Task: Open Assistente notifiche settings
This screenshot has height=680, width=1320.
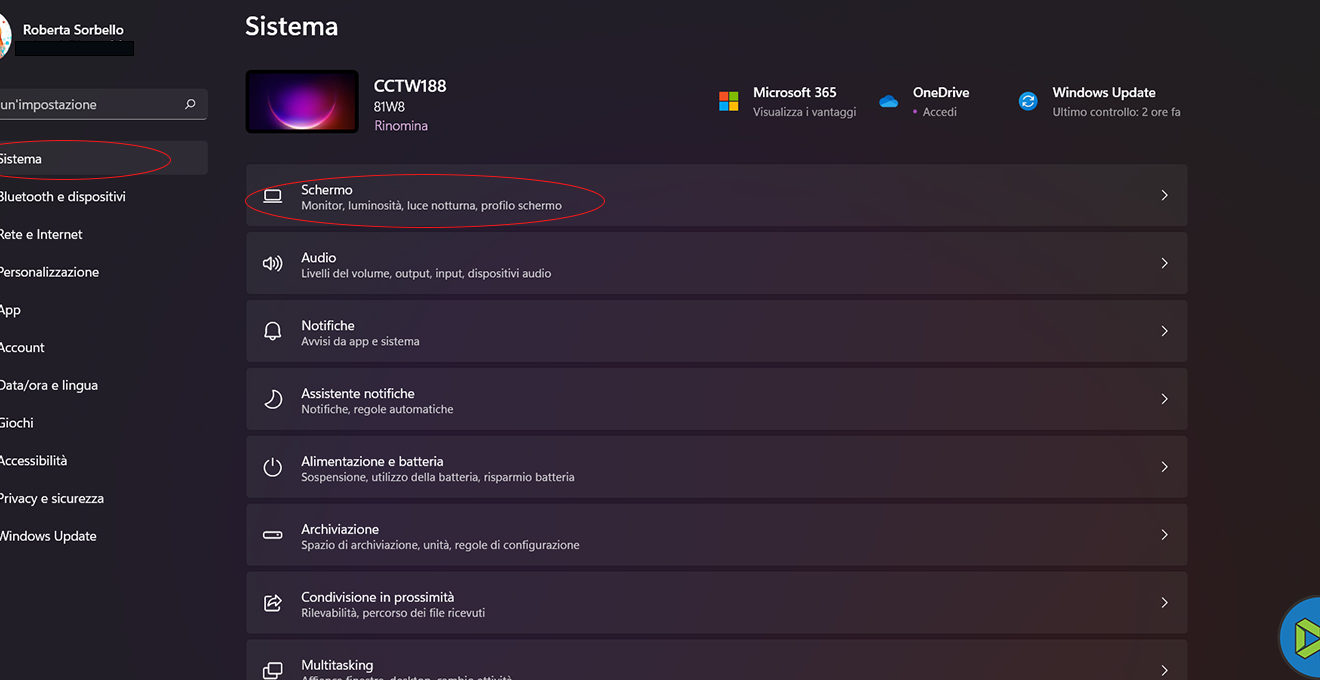Action: click(x=716, y=399)
